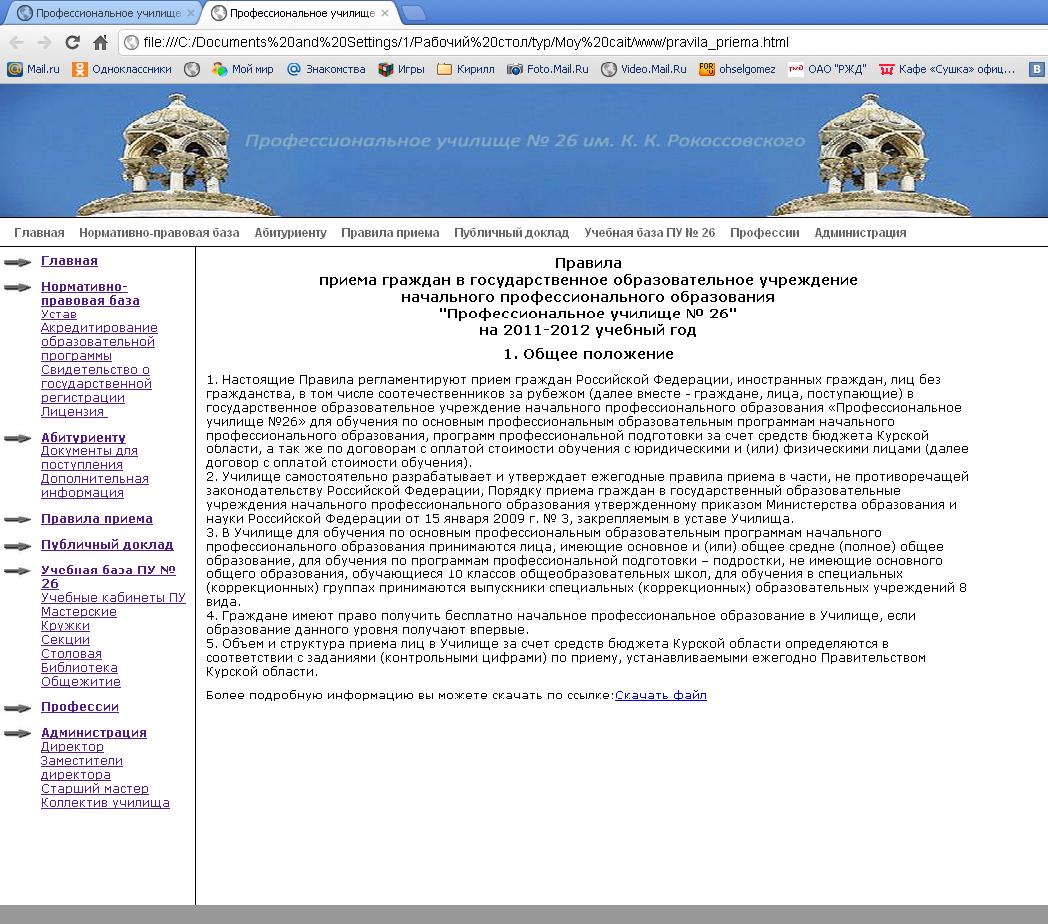
Task: Open the Кафе «Сушка» bookmark
Action: point(947,69)
